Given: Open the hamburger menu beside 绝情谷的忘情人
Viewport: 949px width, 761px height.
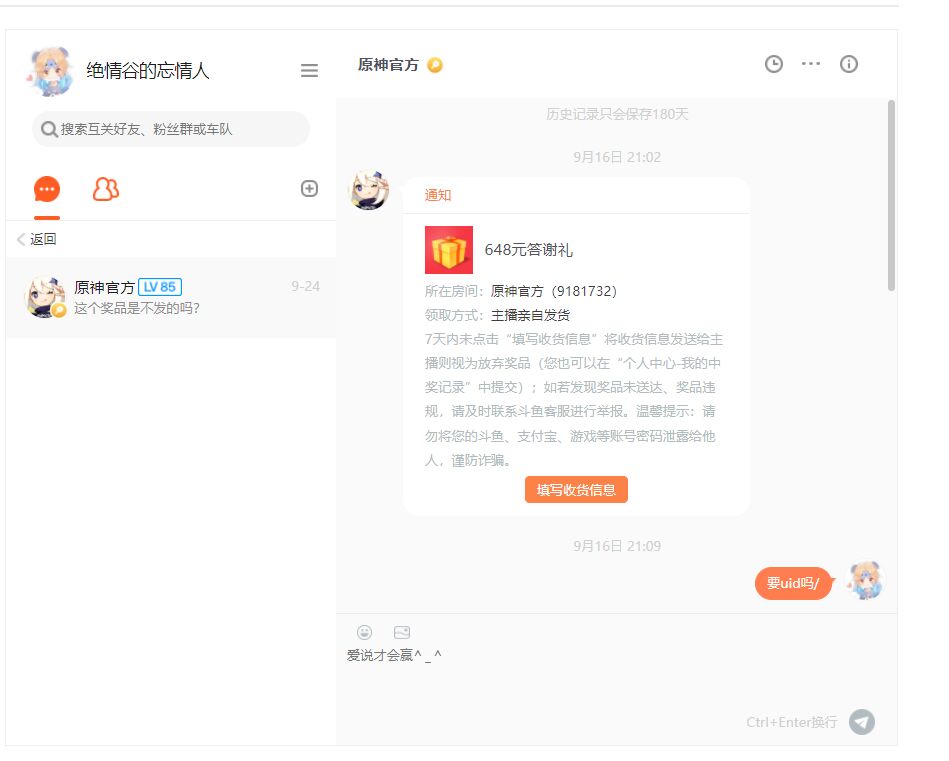Looking at the screenshot, I should point(309,71).
